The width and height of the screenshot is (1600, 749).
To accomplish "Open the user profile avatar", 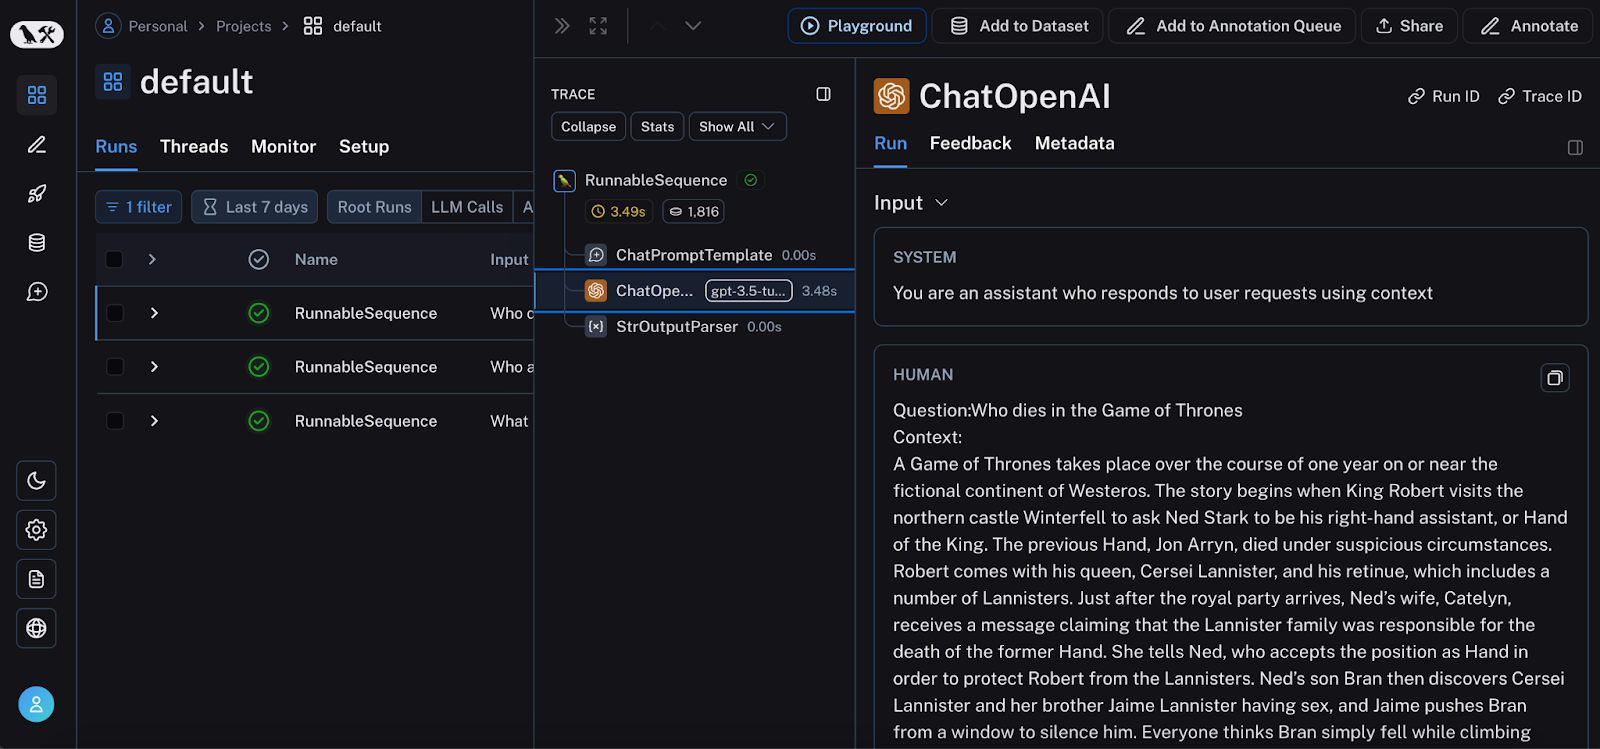I will pos(36,704).
